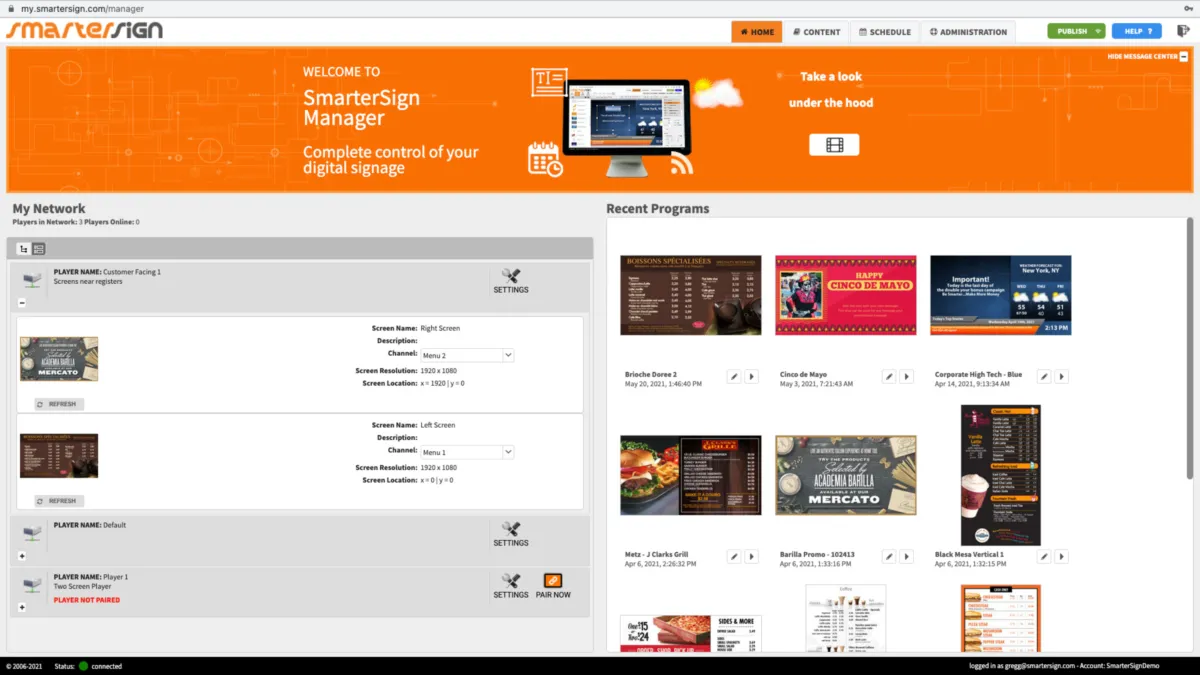Edit the Barilla Promo - 102413 program
Screen dimensions: 1200x675
[x=889, y=556]
